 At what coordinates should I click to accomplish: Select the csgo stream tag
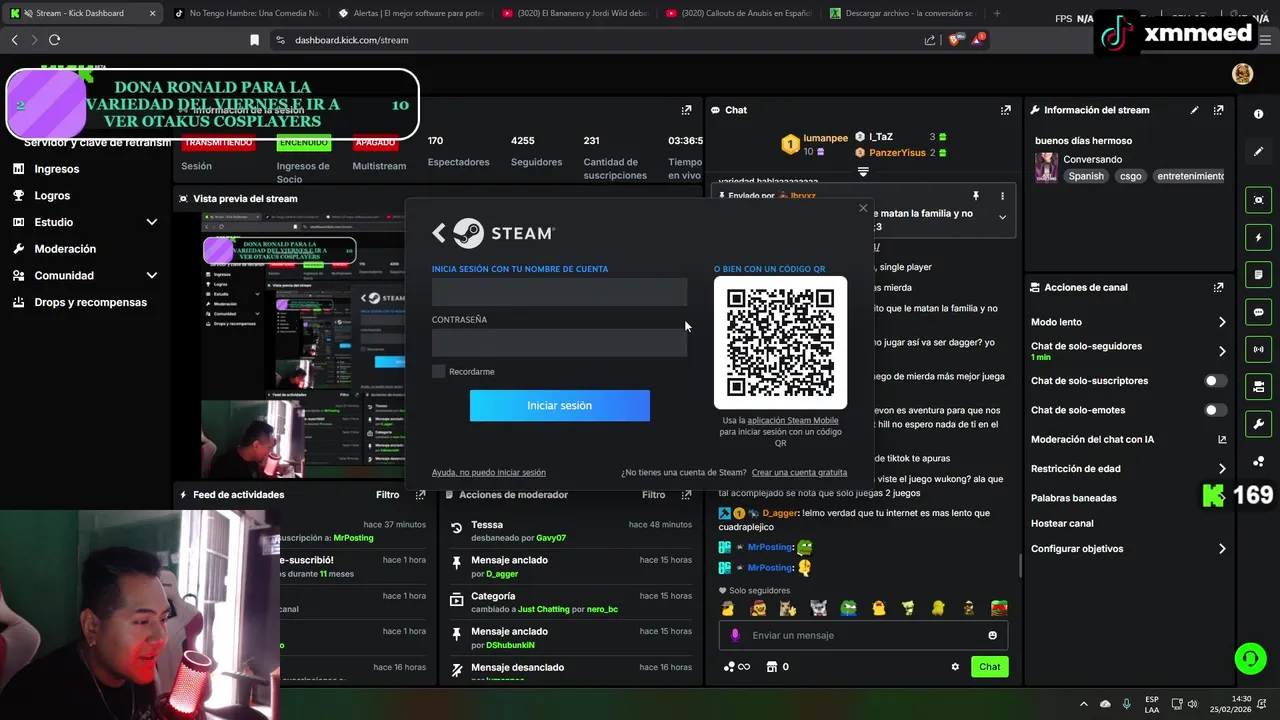(1130, 176)
